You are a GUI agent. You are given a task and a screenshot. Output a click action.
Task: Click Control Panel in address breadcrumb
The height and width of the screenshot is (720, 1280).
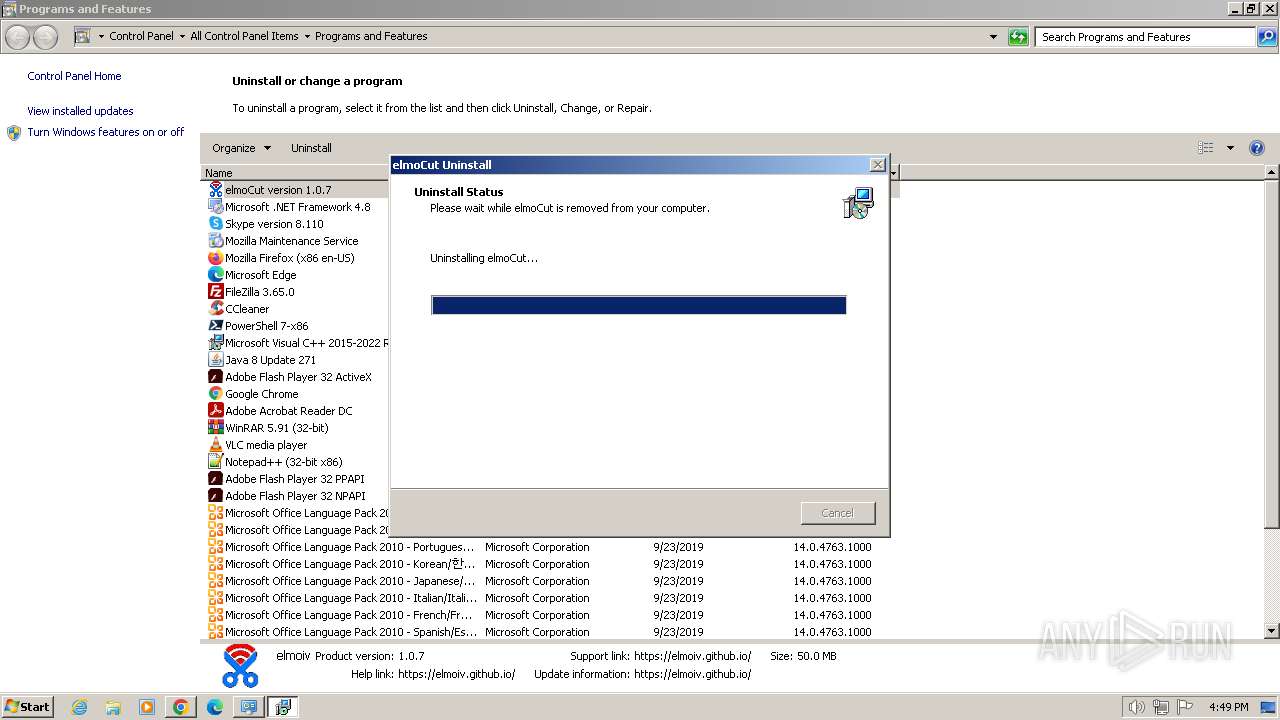[x=141, y=36]
